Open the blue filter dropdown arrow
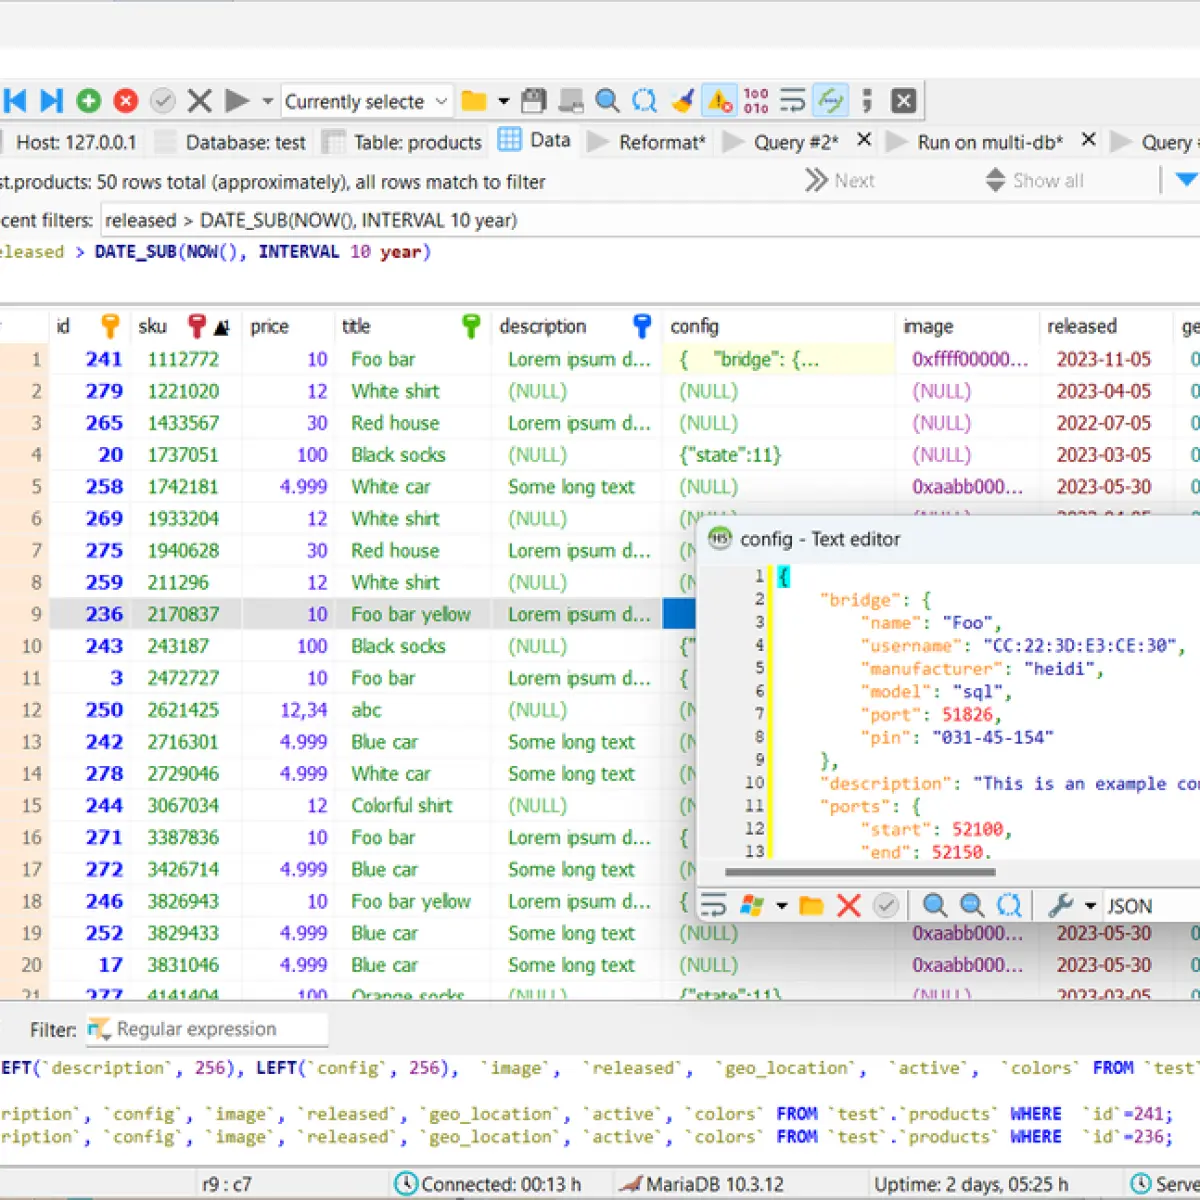Screen dimensions: 1200x1200 point(1186,181)
